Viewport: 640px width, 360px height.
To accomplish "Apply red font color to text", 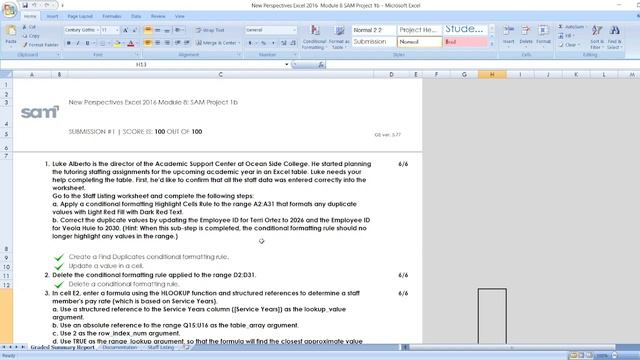I will tap(131, 43).
